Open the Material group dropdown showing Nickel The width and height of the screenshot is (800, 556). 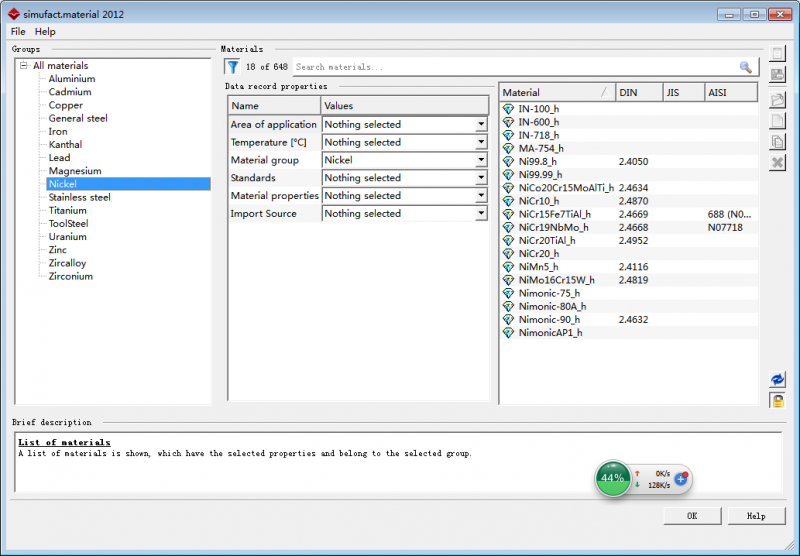[481, 160]
